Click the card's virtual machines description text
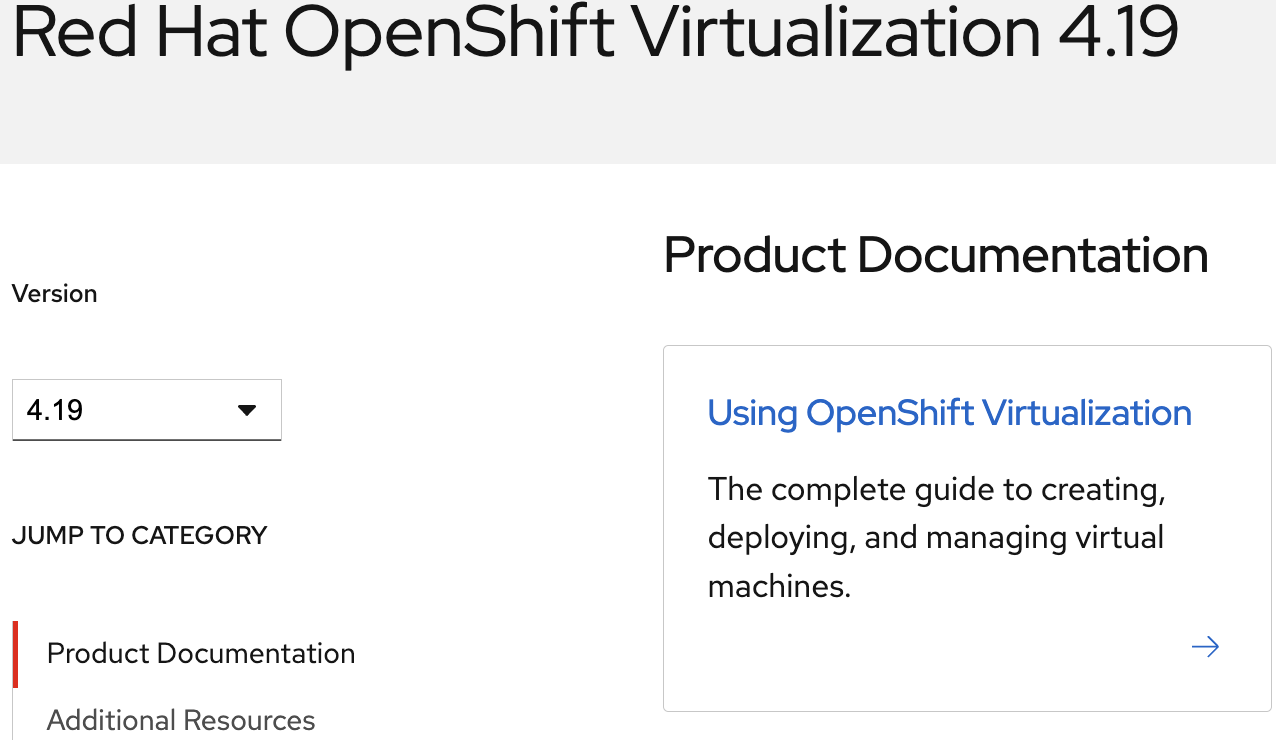Image resolution: width=1276 pixels, height=740 pixels. pos(936,538)
